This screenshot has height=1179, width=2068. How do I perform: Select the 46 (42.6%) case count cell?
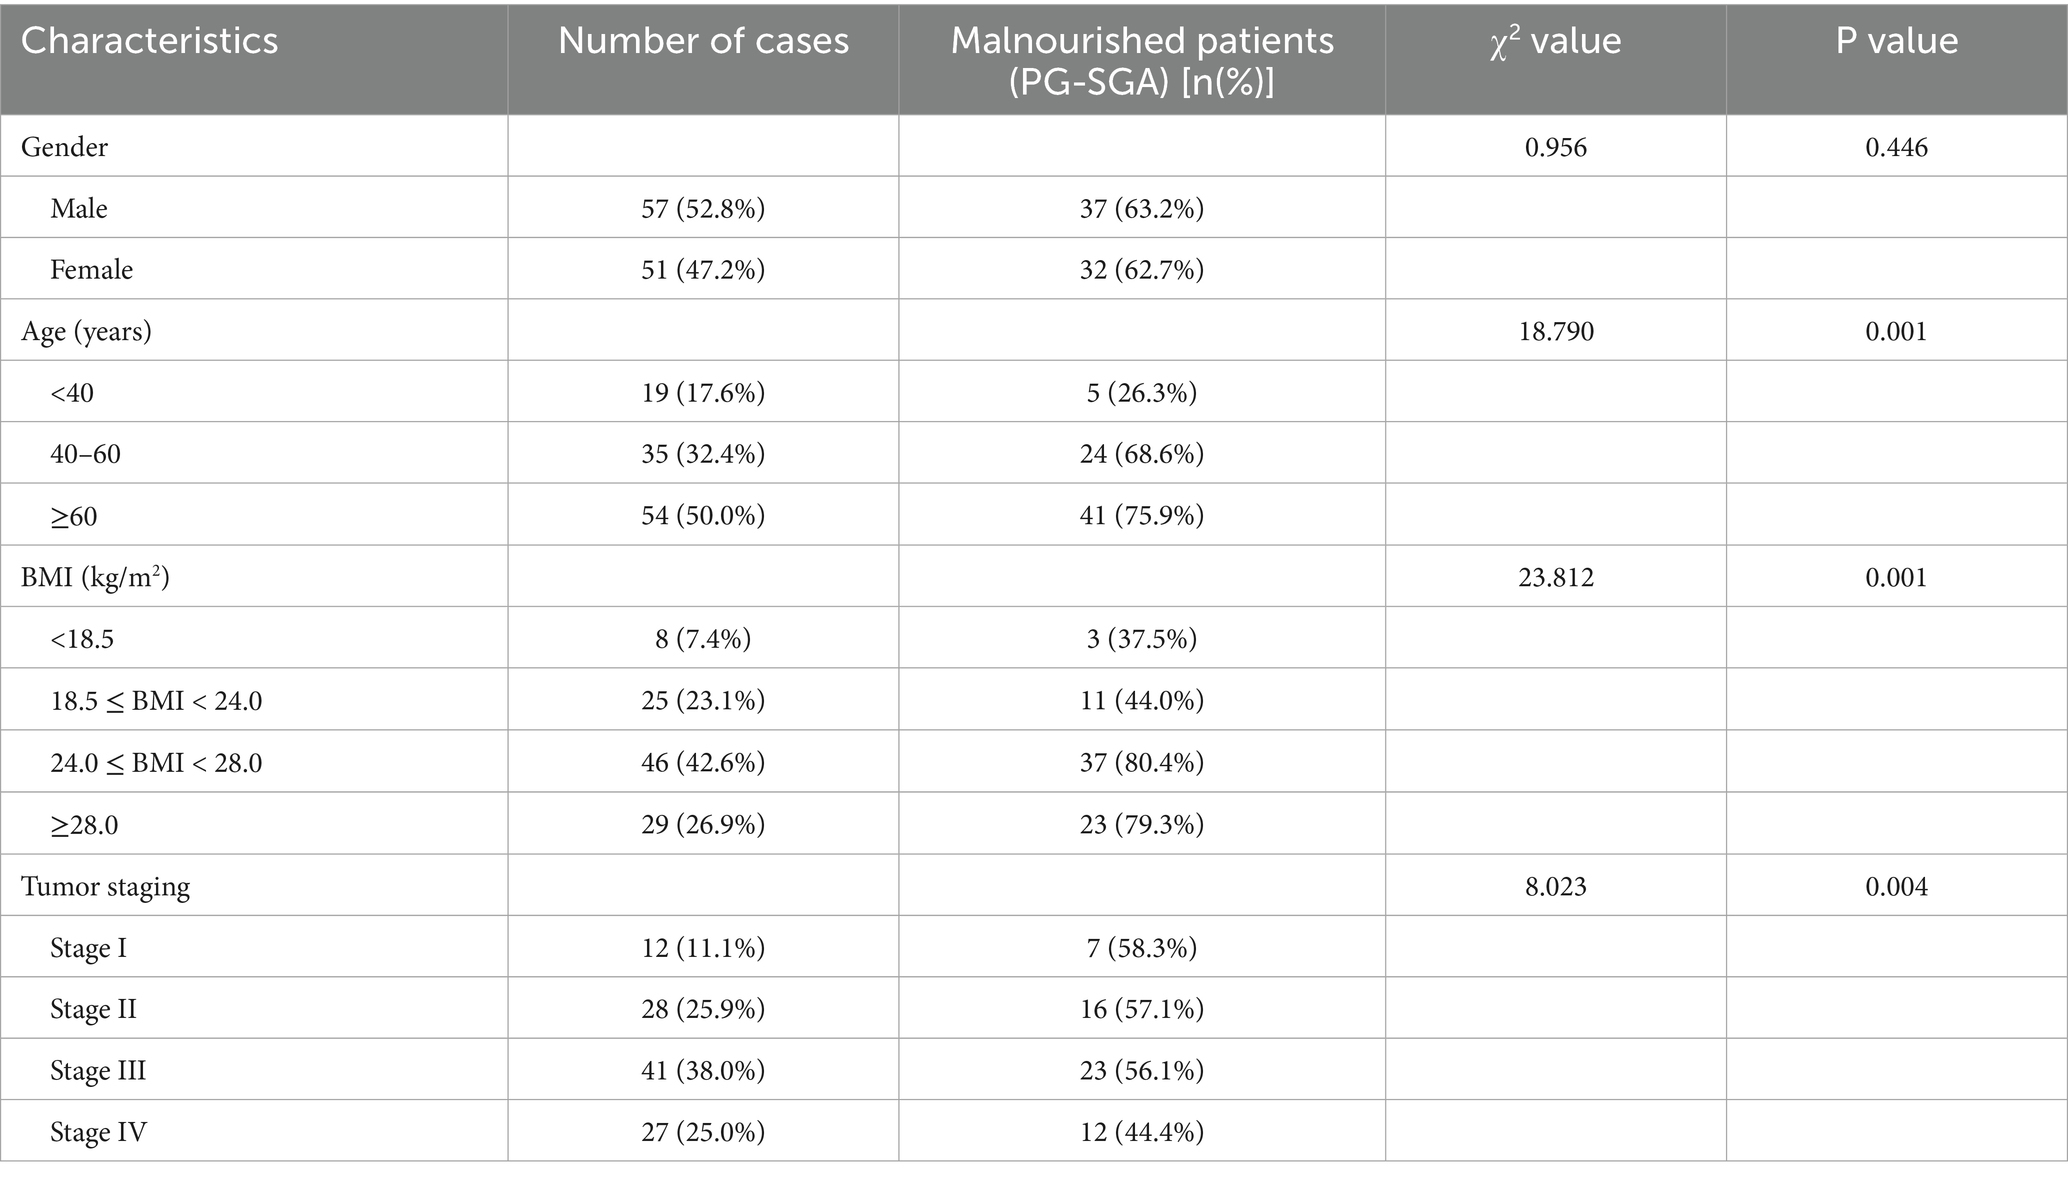pos(703,763)
